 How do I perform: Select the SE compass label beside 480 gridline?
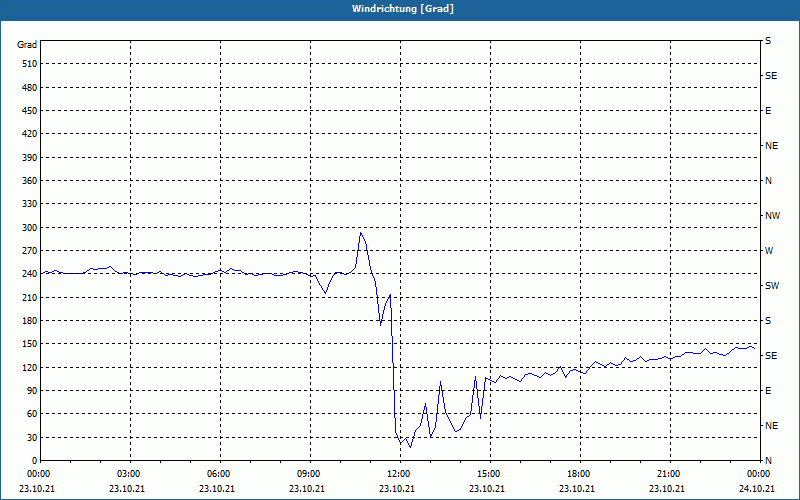(771, 76)
